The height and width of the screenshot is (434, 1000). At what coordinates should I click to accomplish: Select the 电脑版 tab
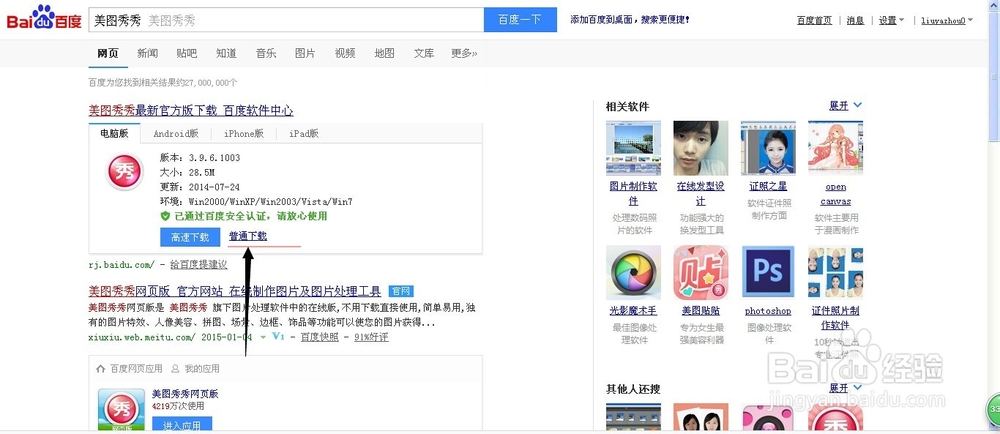coord(115,133)
